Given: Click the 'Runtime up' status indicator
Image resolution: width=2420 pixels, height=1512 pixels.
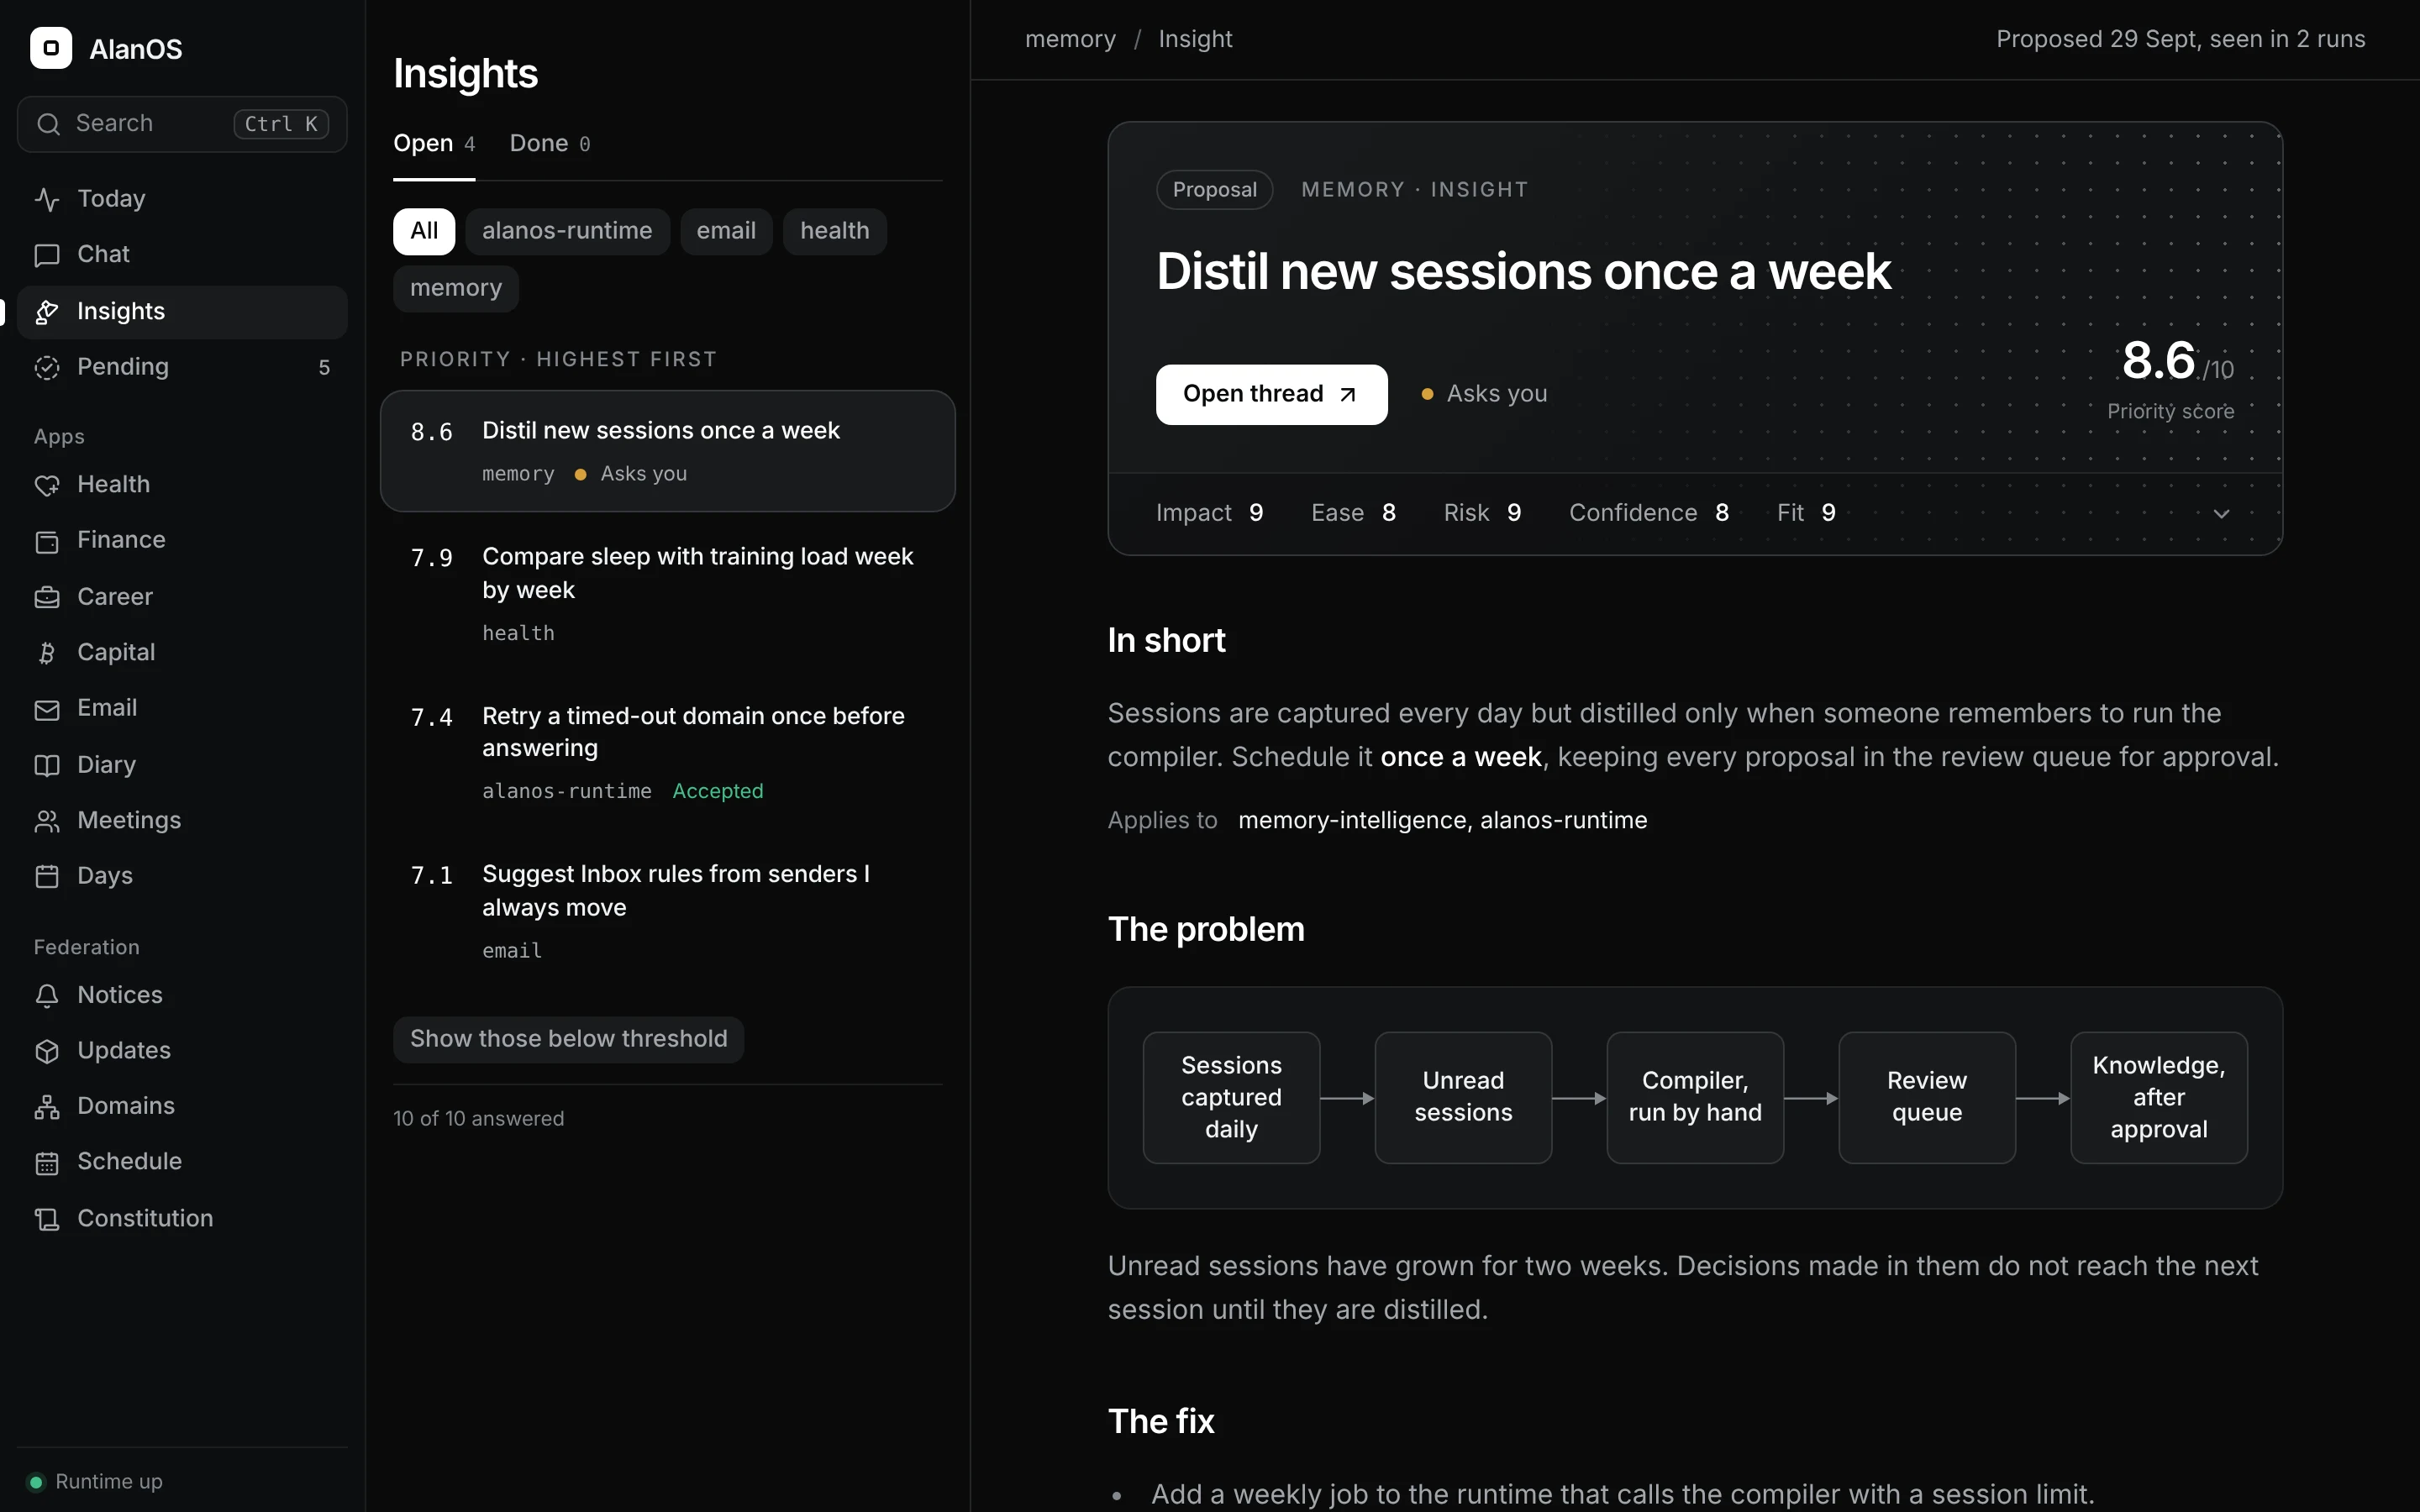Looking at the screenshot, I should tap(96, 1482).
